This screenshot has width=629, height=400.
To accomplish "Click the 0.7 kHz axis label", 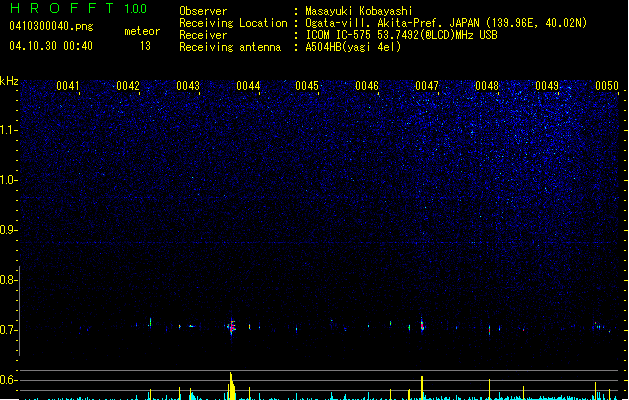I will point(8,330).
